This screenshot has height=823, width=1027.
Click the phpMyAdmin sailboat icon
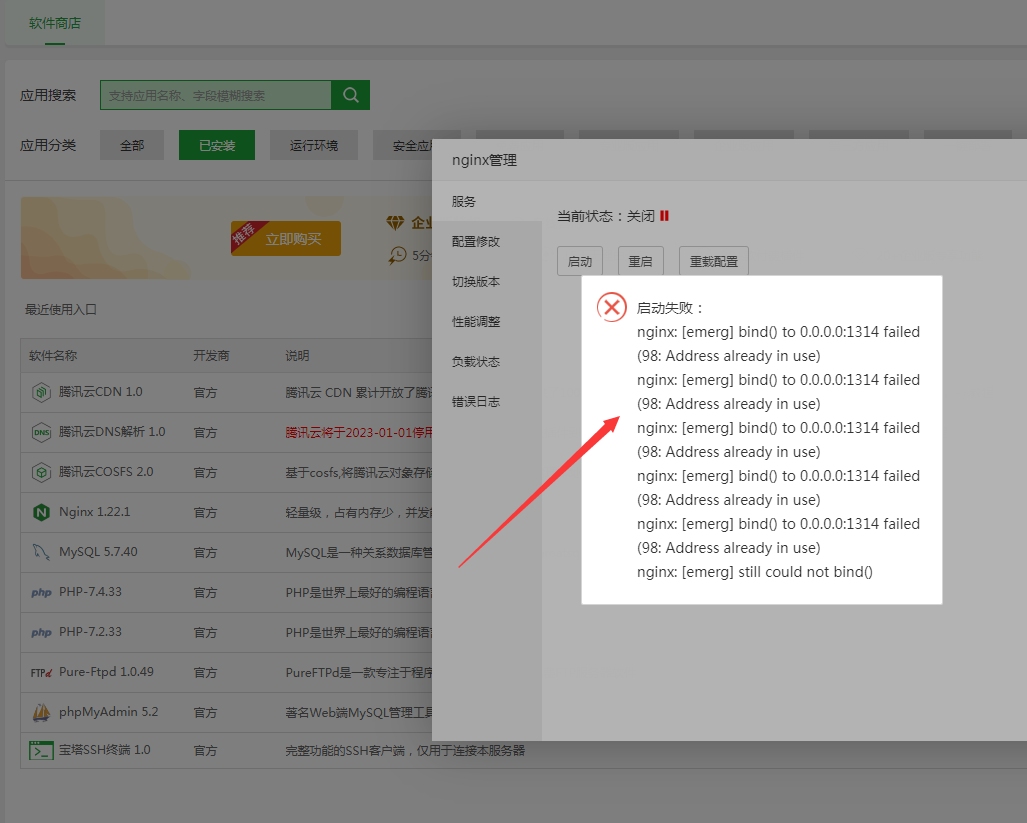(41, 712)
